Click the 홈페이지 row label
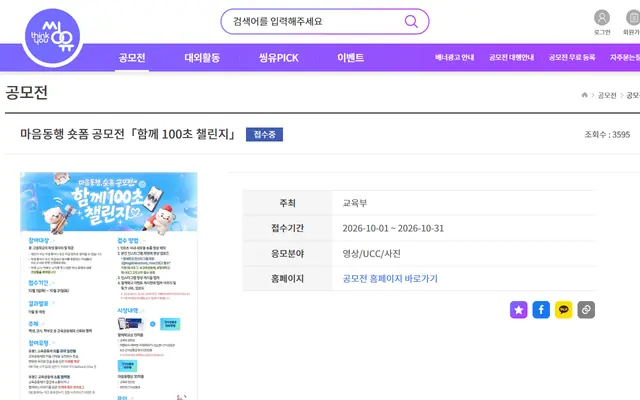This screenshot has width=640, height=400. click(287, 278)
